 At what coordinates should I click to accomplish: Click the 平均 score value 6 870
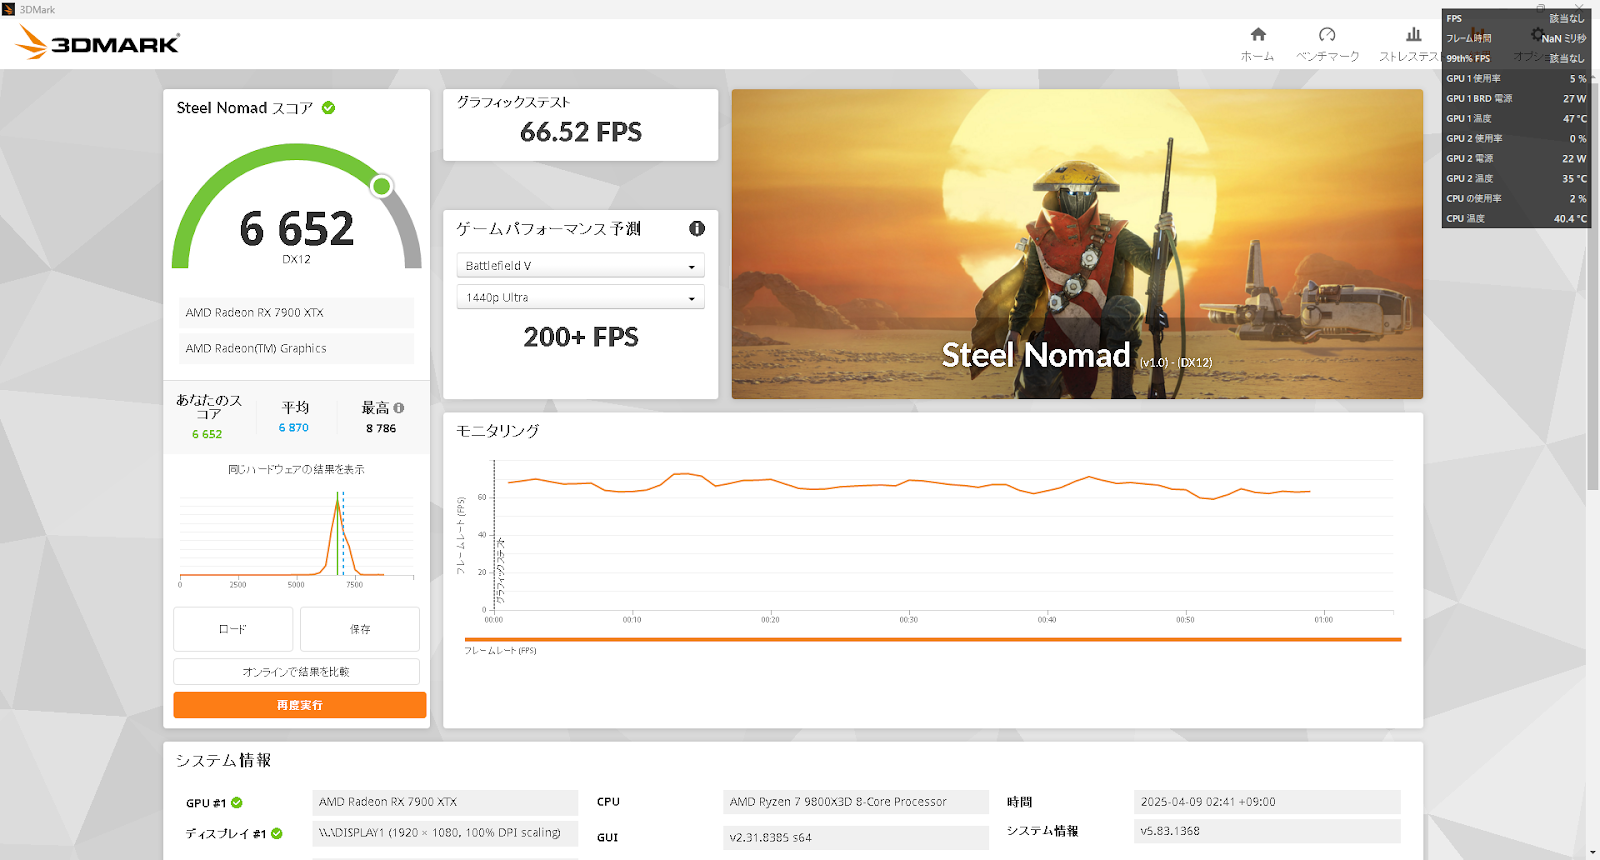click(x=294, y=428)
